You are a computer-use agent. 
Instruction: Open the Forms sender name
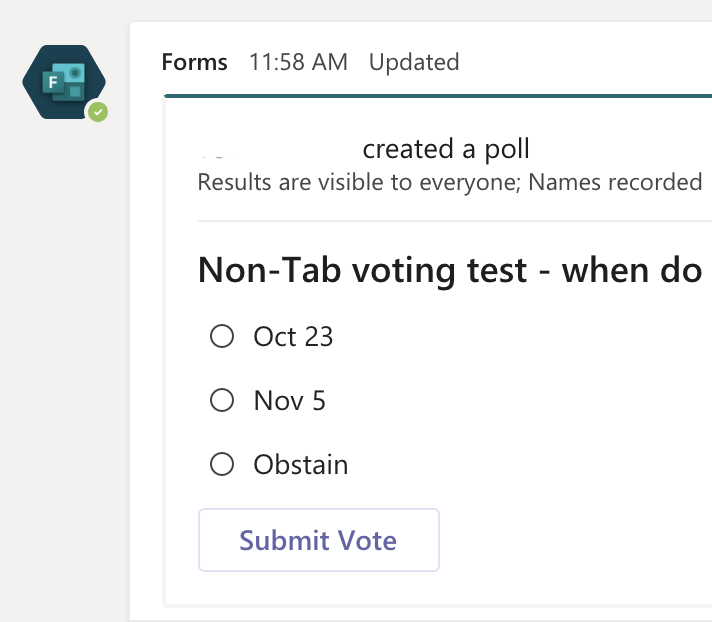[195, 62]
